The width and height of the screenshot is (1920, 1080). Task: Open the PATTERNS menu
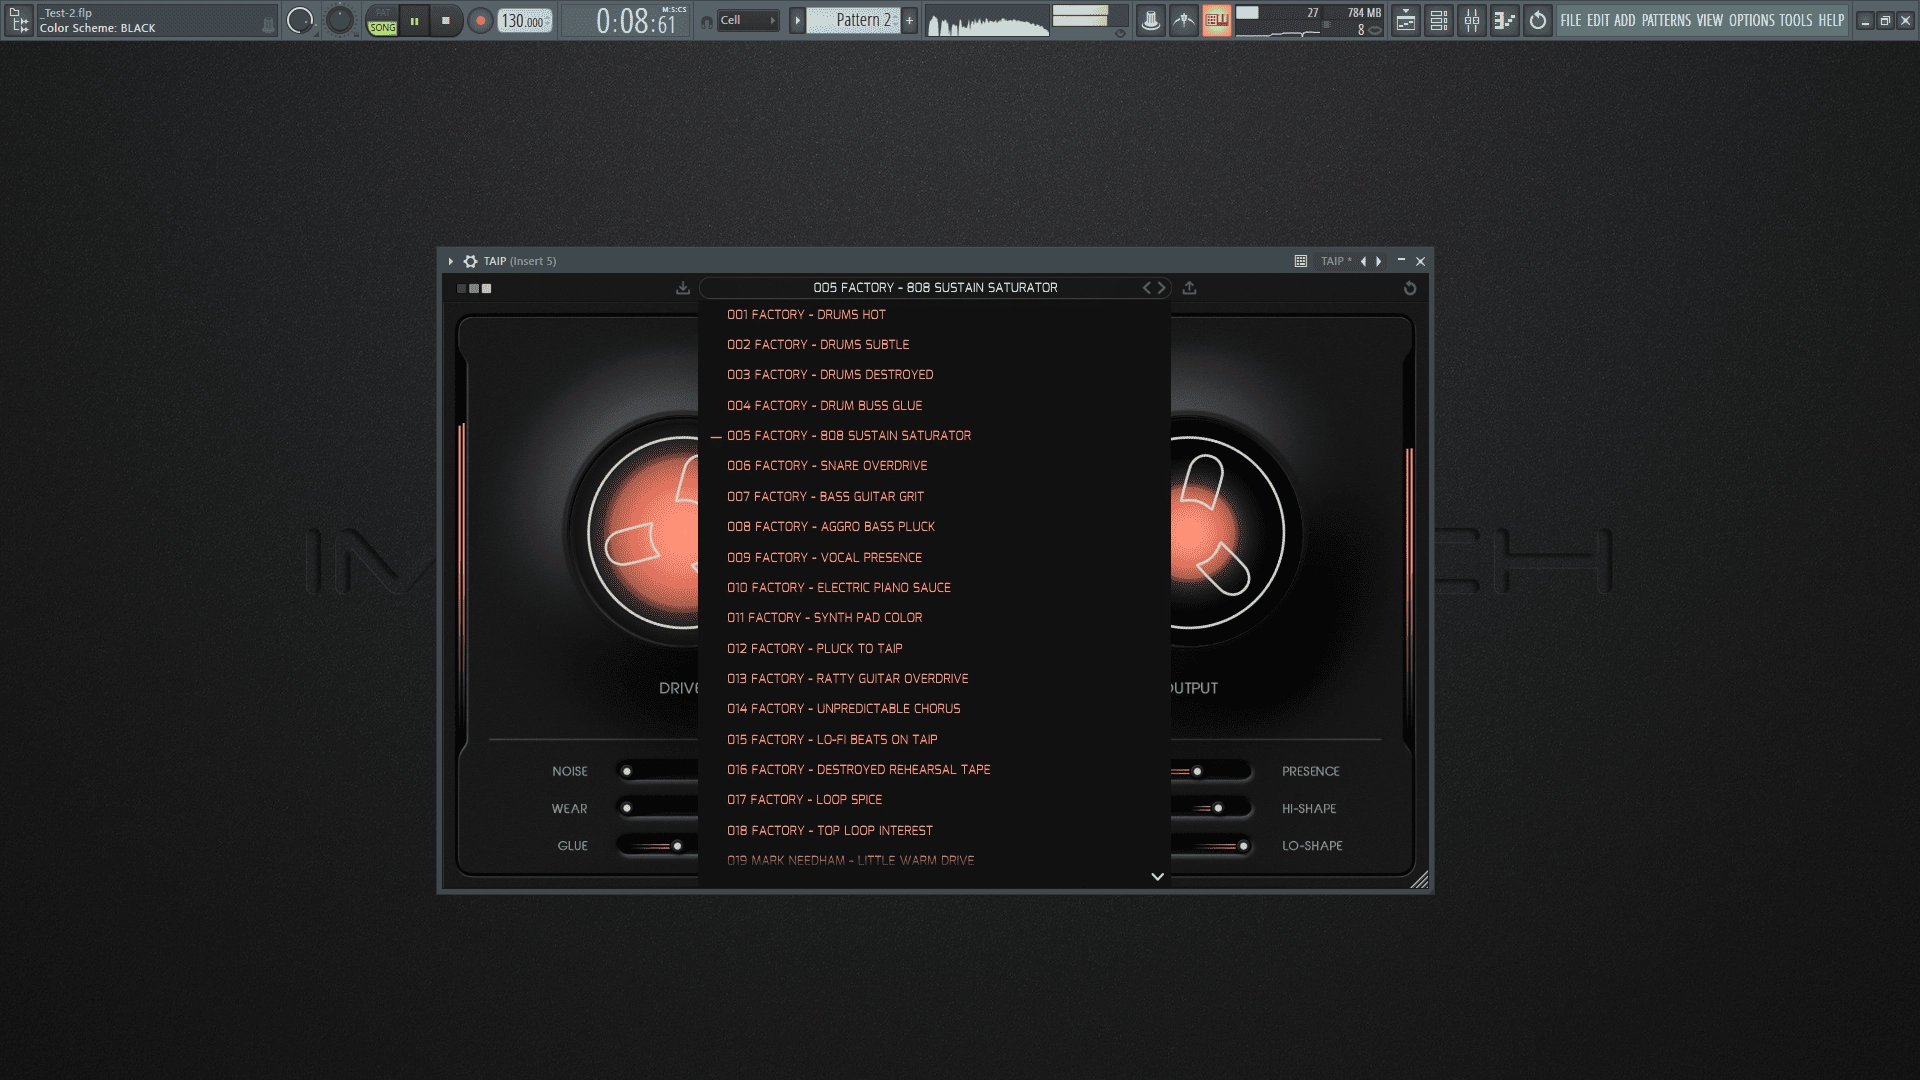1666,20
